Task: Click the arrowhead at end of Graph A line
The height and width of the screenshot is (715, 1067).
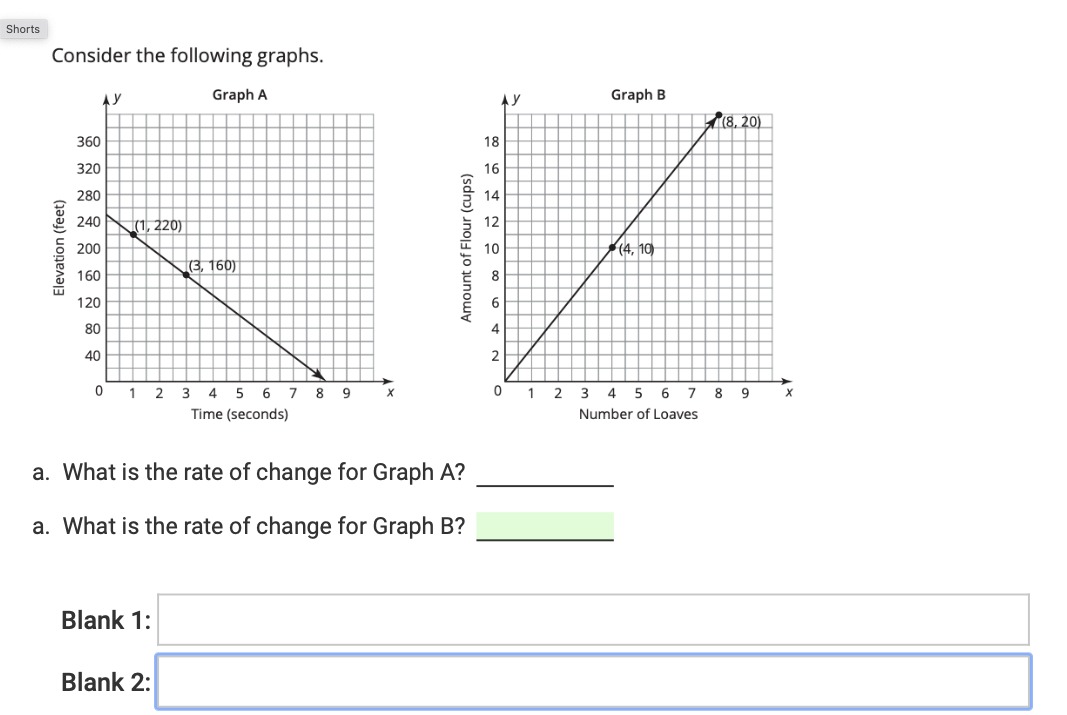Action: tap(319, 375)
